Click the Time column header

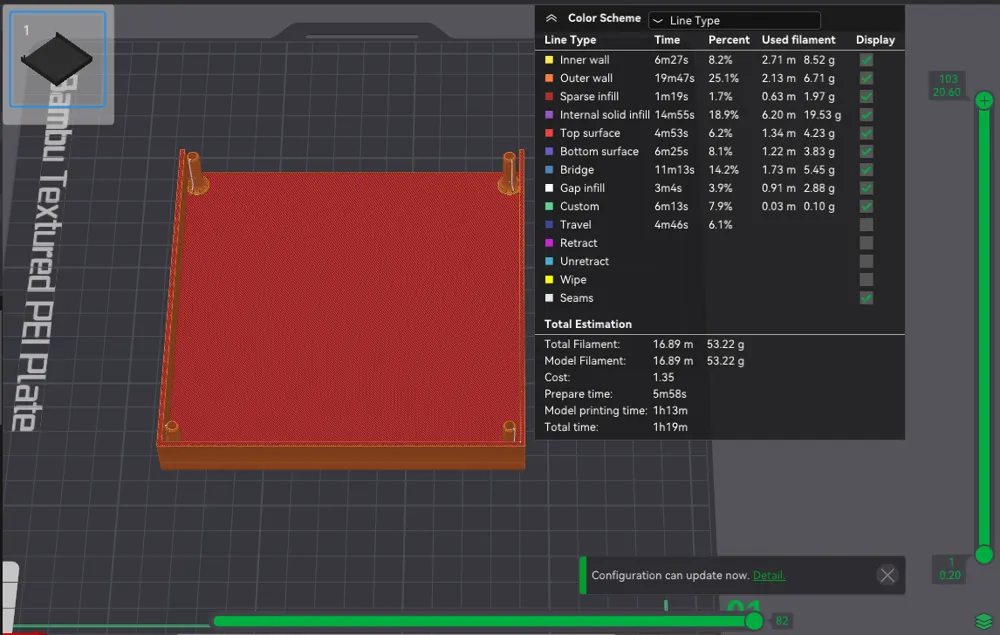(x=667, y=40)
